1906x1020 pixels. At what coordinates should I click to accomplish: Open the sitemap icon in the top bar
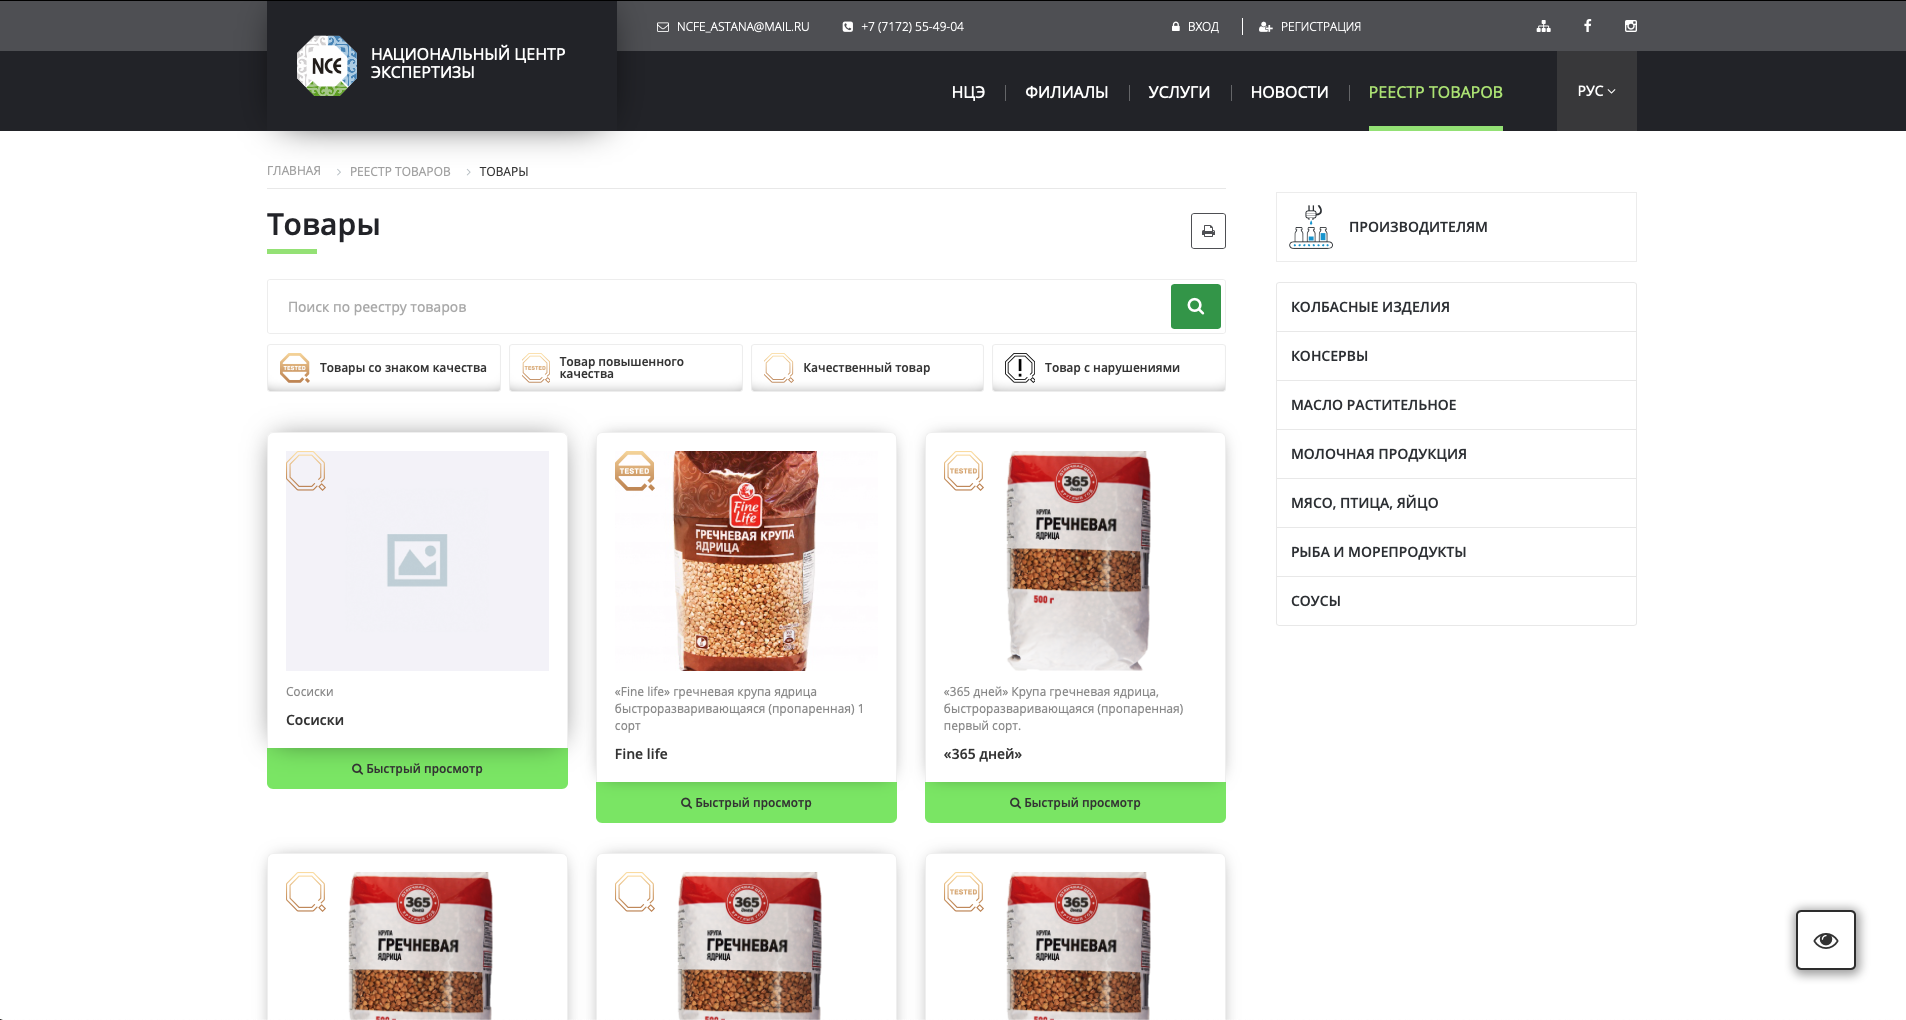coord(1544,26)
